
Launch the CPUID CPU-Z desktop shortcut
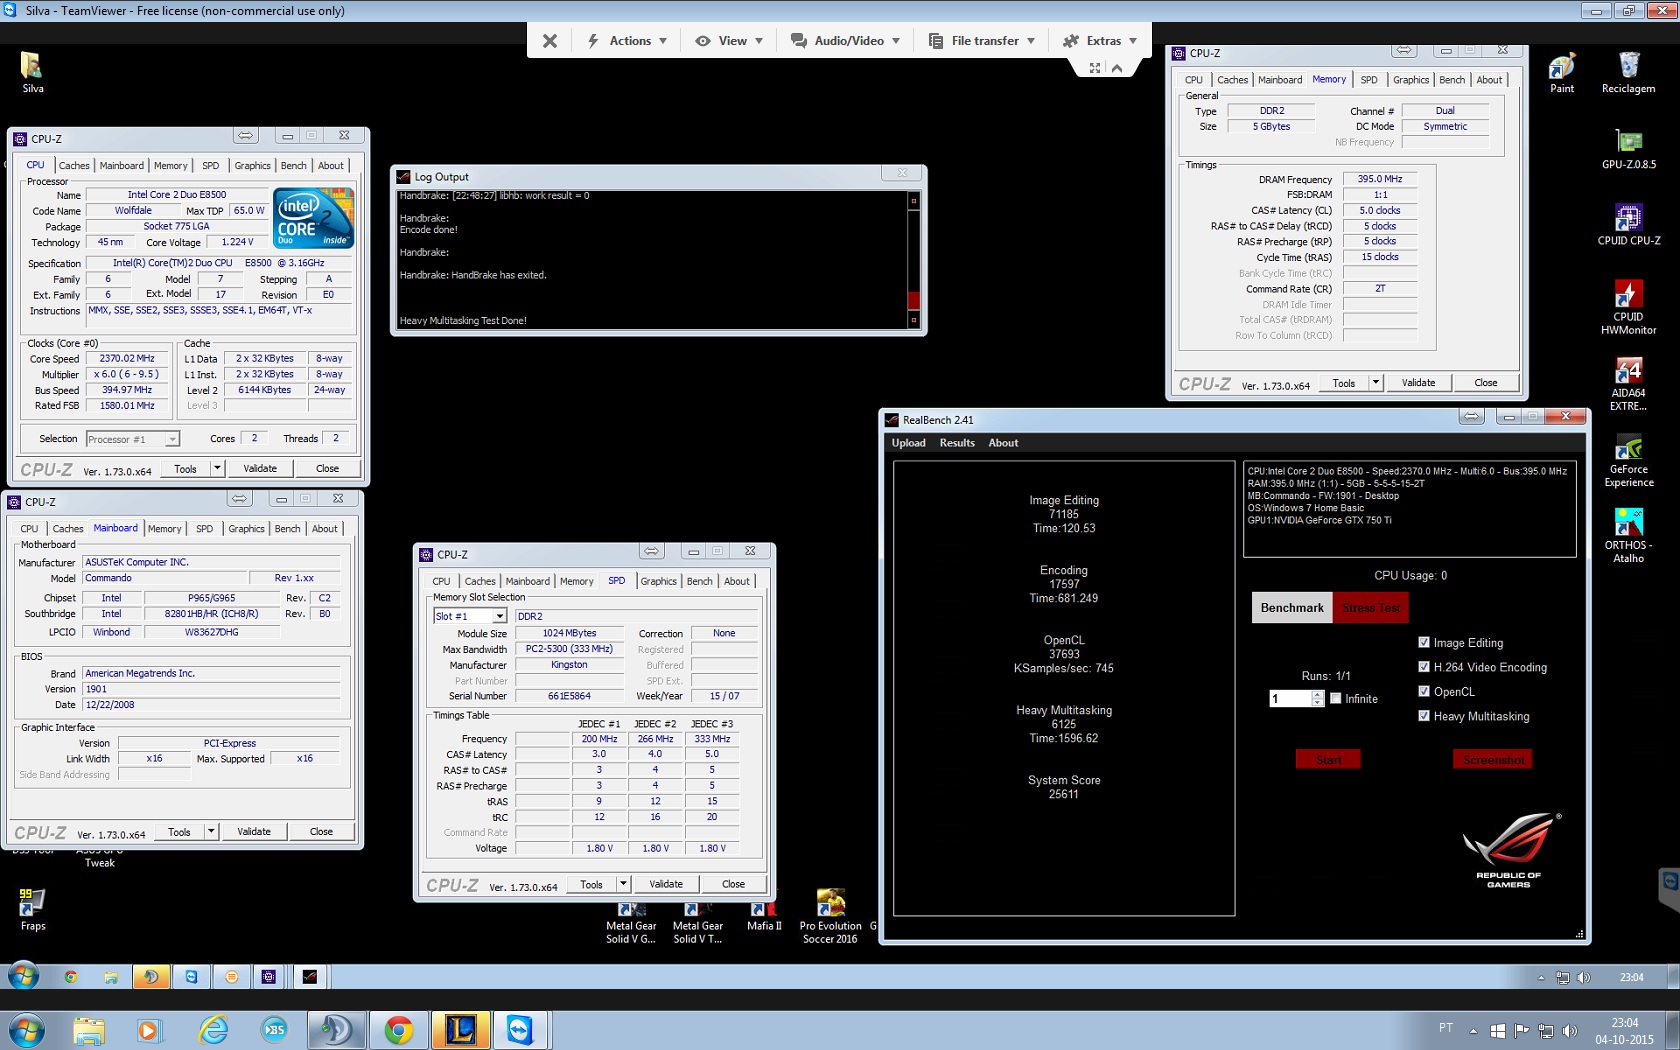(x=1628, y=224)
